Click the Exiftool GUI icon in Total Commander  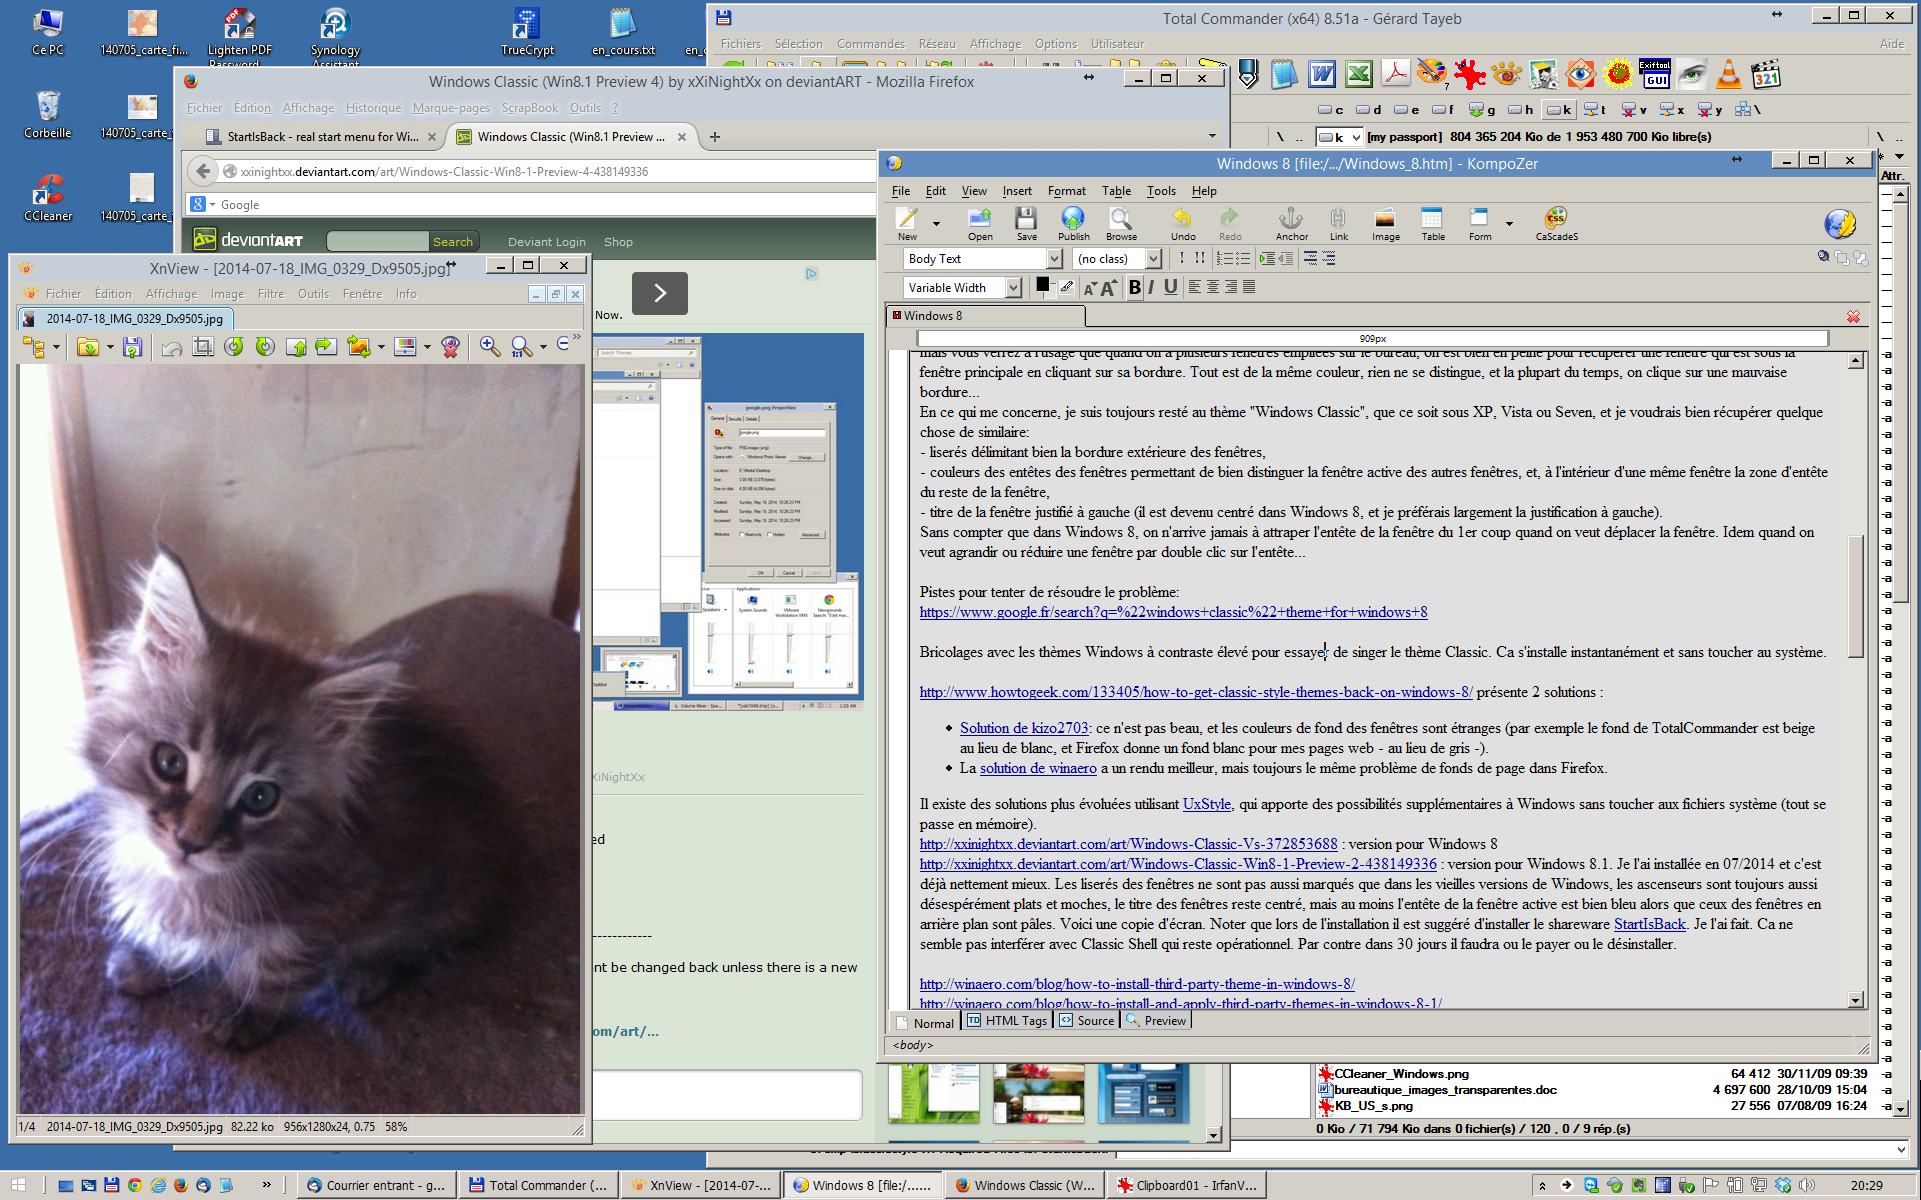coord(1655,74)
